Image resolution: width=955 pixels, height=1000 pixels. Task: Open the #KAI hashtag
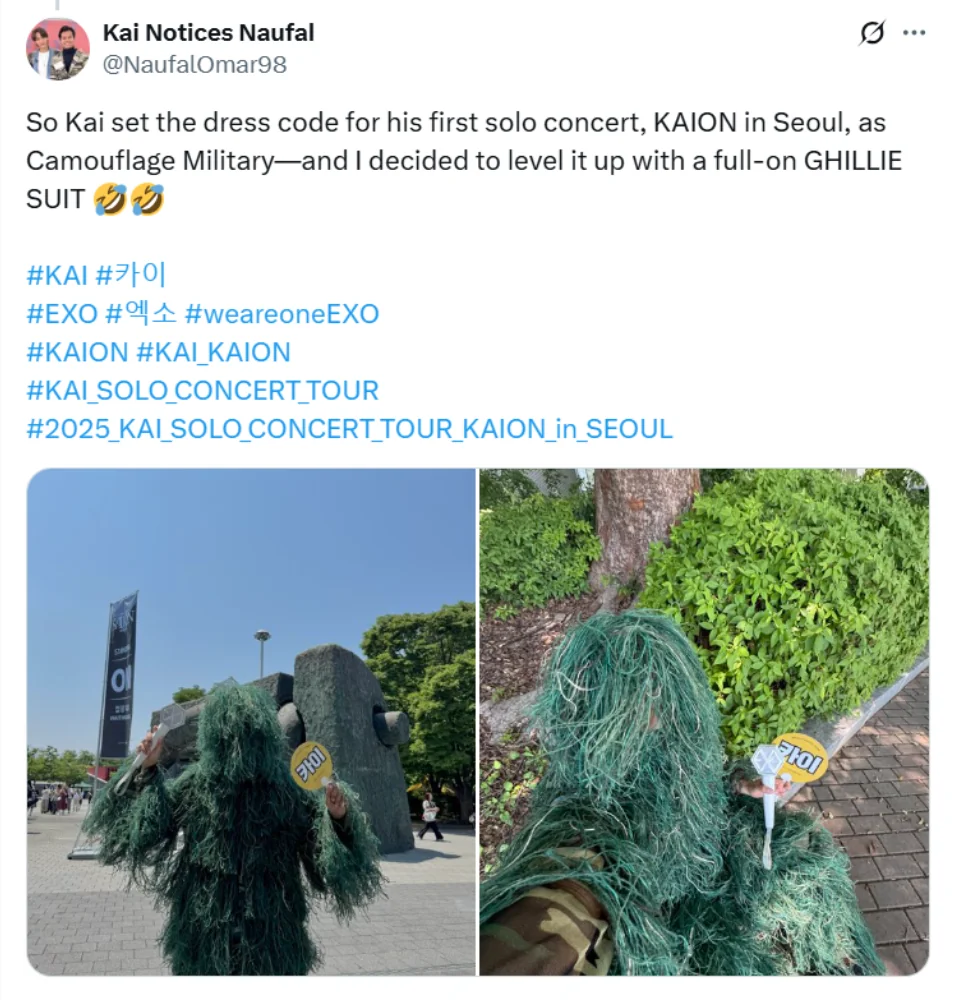coord(57,276)
